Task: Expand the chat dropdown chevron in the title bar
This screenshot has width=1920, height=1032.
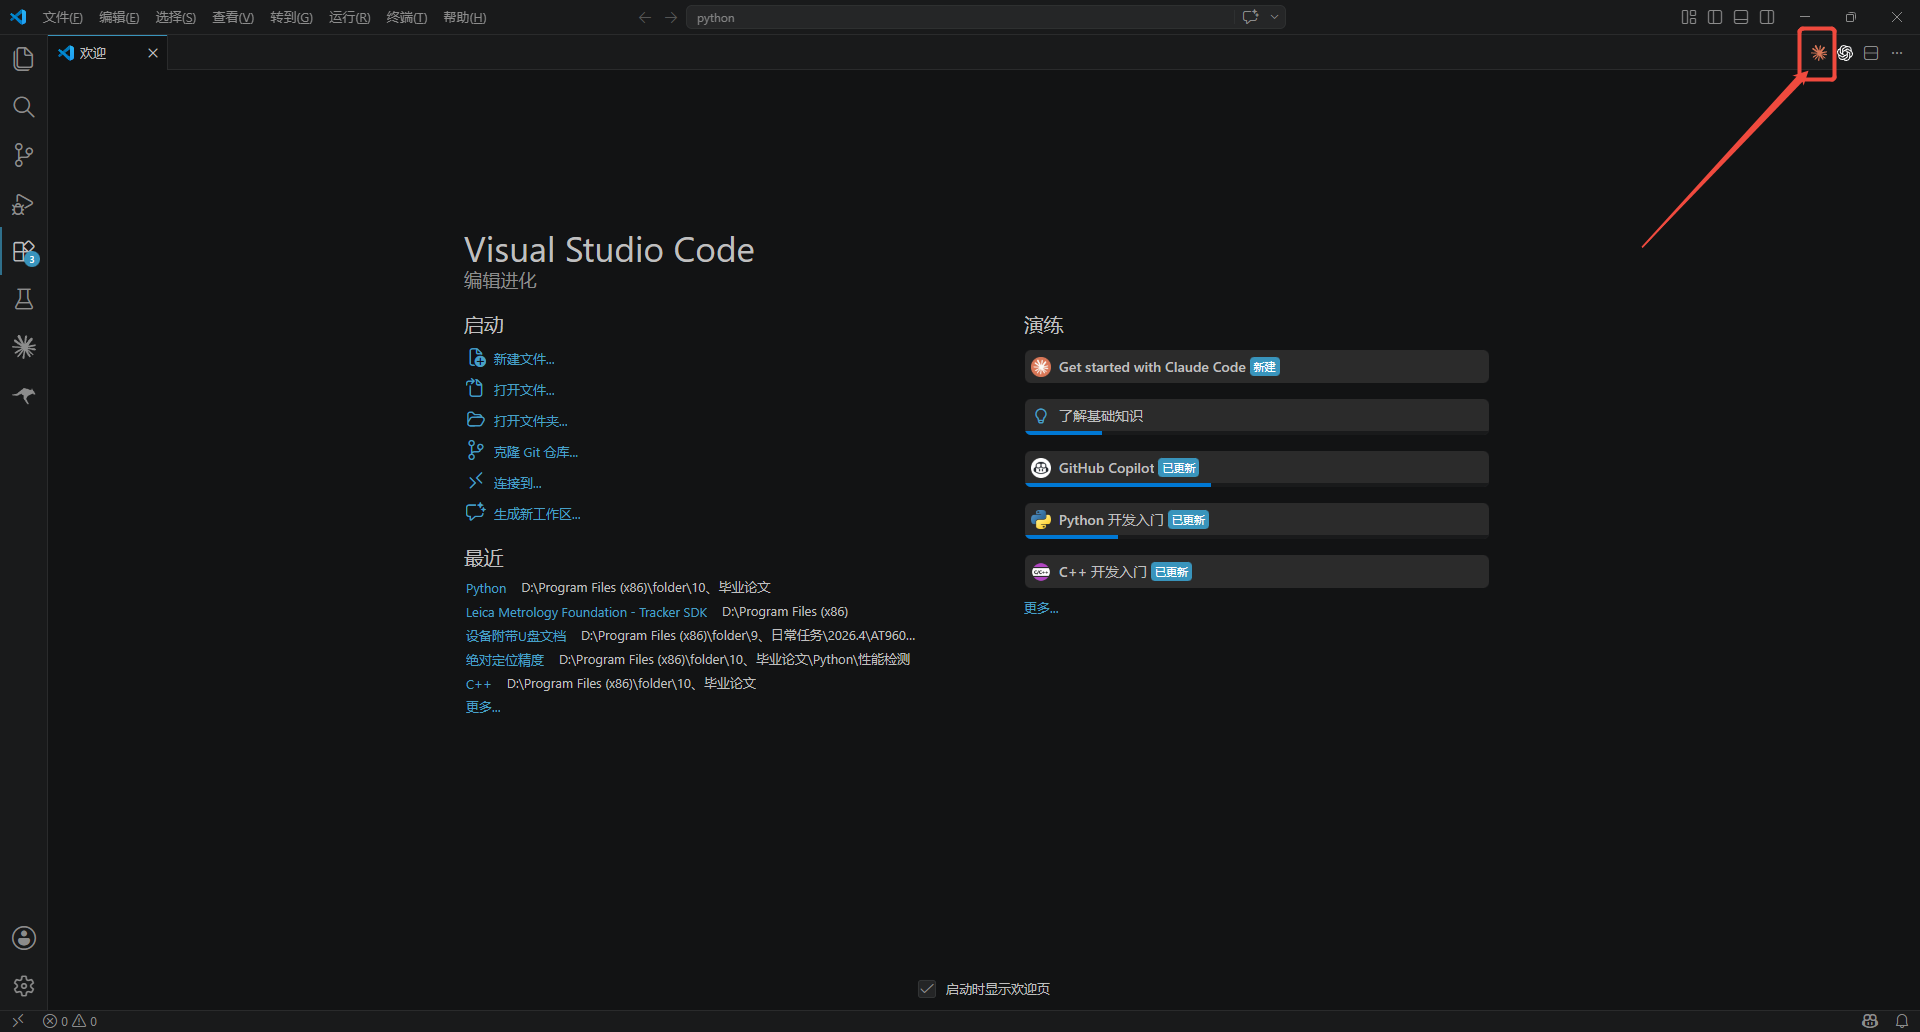Action: click(x=1275, y=17)
